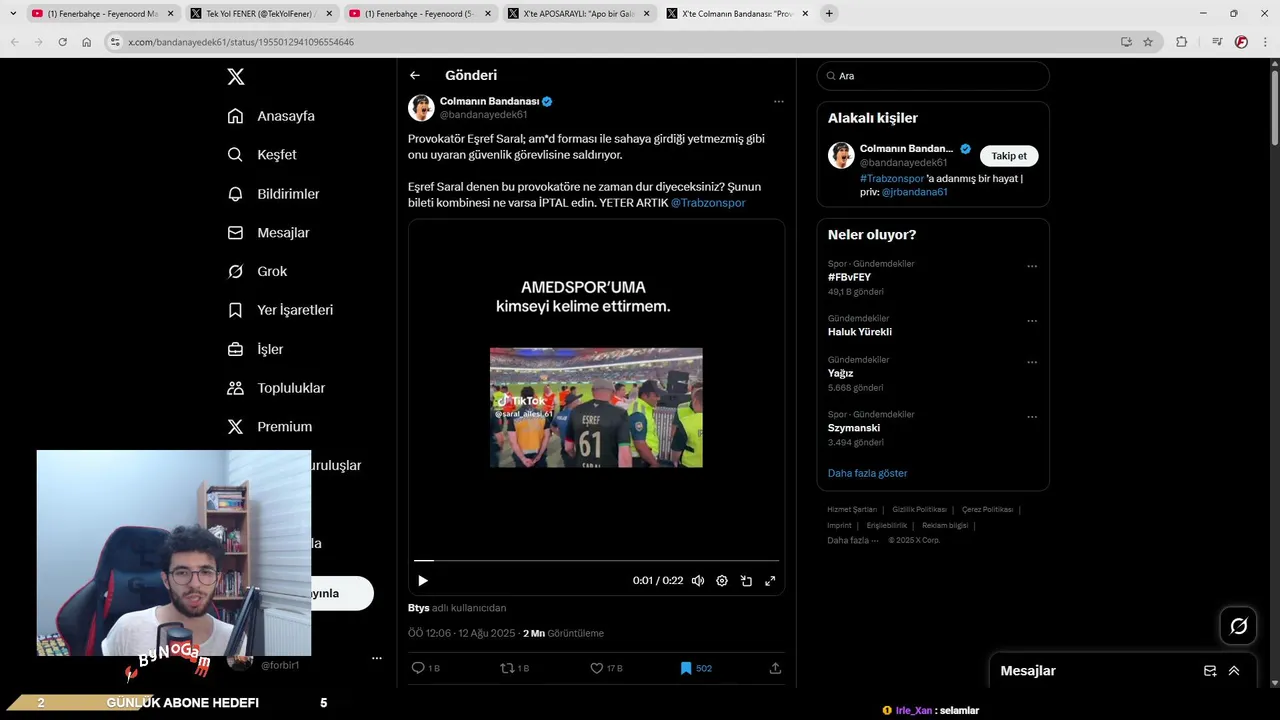The height and width of the screenshot is (720, 1280).
Task: Open Topluluklar communities
Action: (276, 388)
